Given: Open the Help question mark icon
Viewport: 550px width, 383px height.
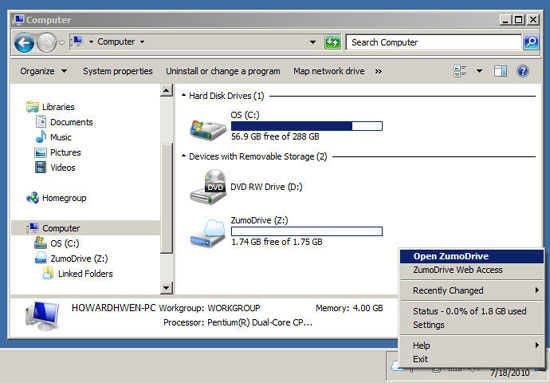Looking at the screenshot, I should [x=523, y=71].
